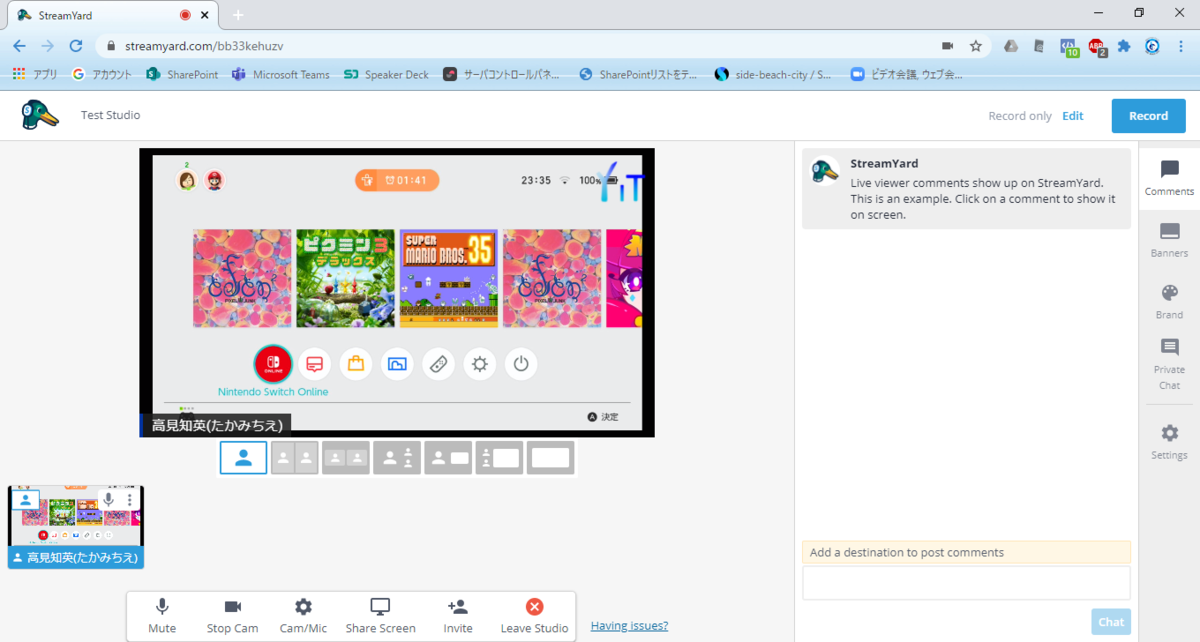Open the SharePointリストをテ bookmark
This screenshot has height=642, width=1200.
click(x=640, y=74)
